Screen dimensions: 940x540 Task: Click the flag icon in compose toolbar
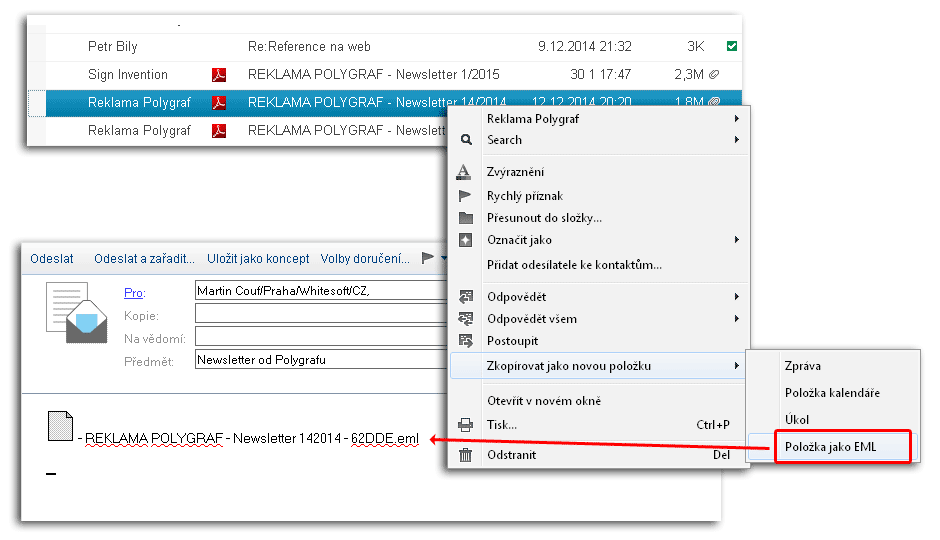tap(428, 258)
